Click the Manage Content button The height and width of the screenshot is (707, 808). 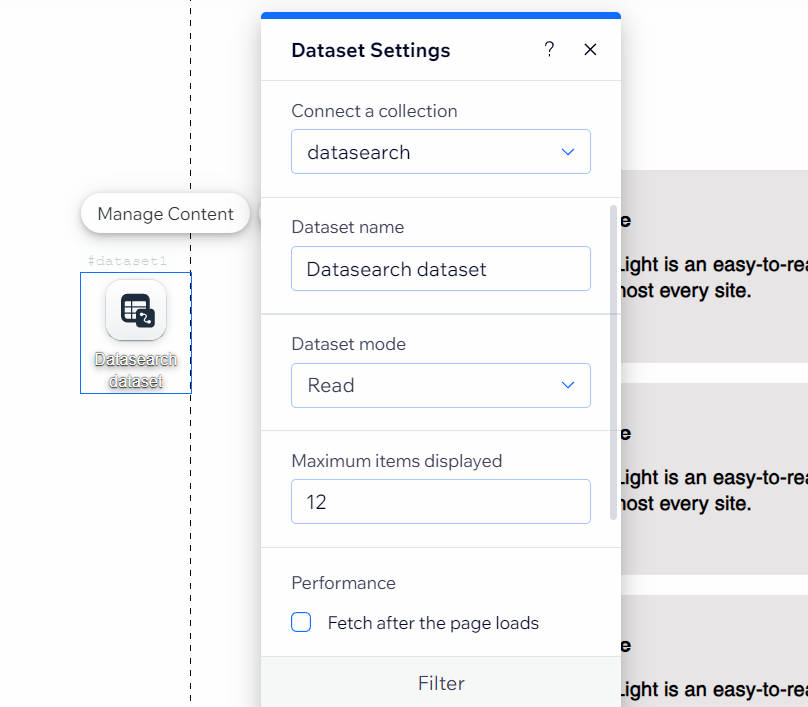pyautogui.click(x=165, y=213)
